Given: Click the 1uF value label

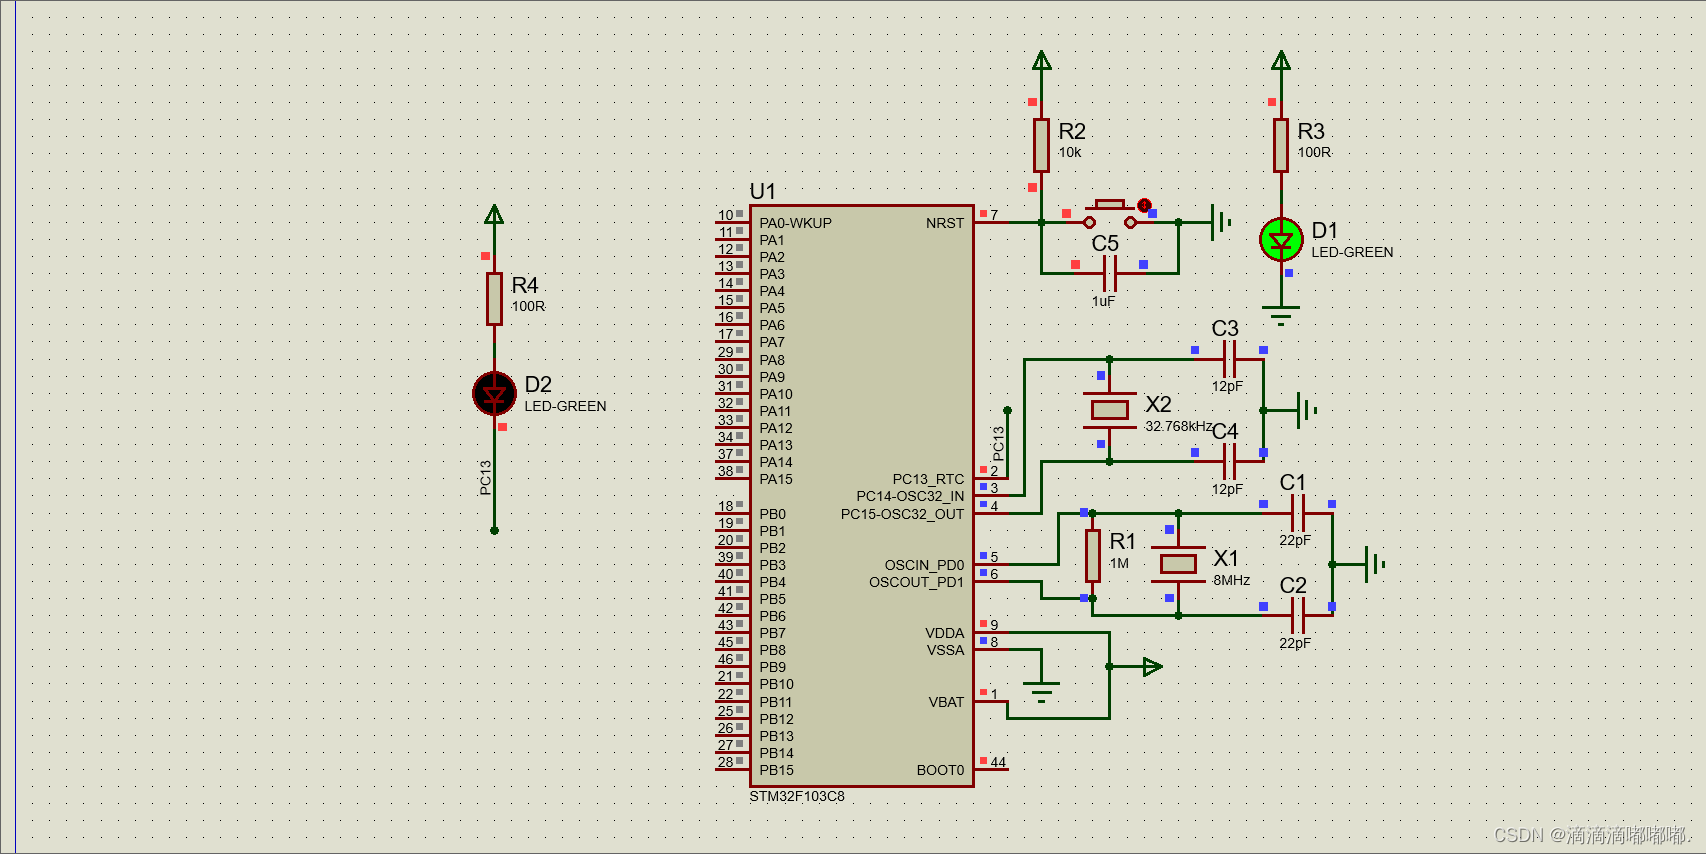Looking at the screenshot, I should tap(1103, 301).
